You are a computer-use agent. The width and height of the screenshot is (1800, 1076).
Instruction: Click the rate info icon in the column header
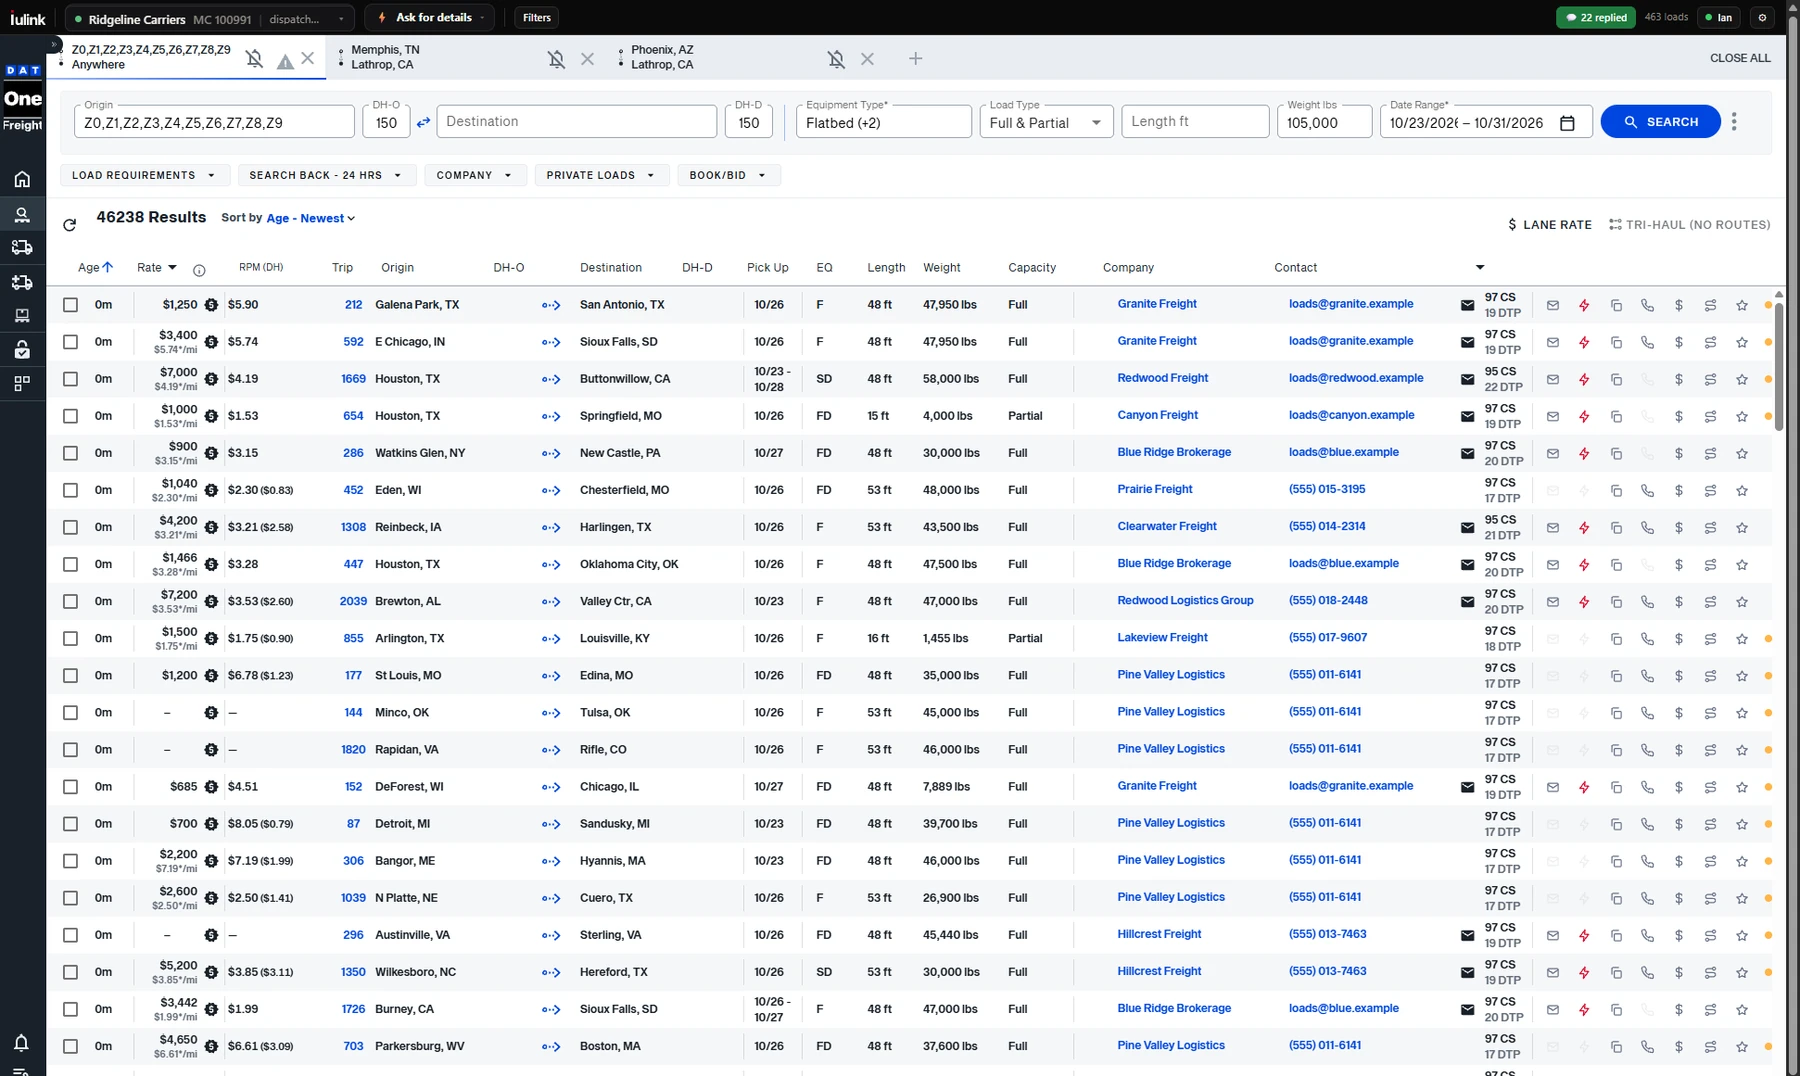(x=199, y=270)
